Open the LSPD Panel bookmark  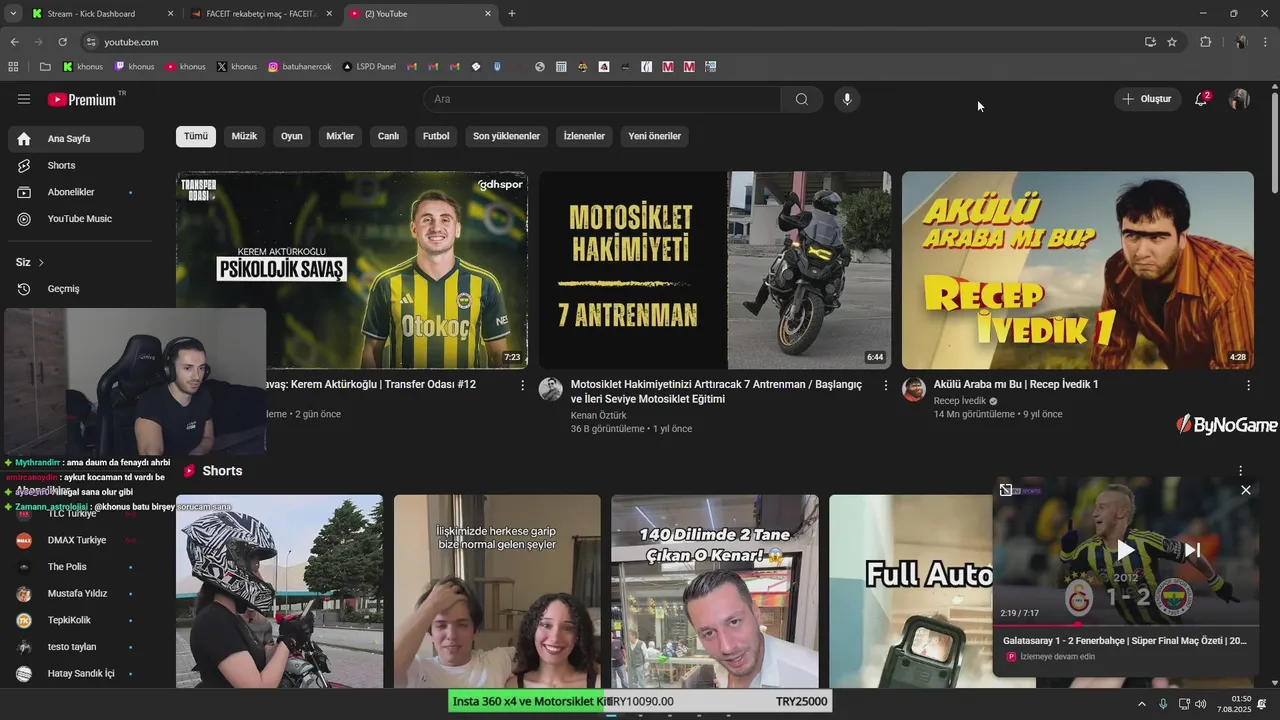(369, 67)
